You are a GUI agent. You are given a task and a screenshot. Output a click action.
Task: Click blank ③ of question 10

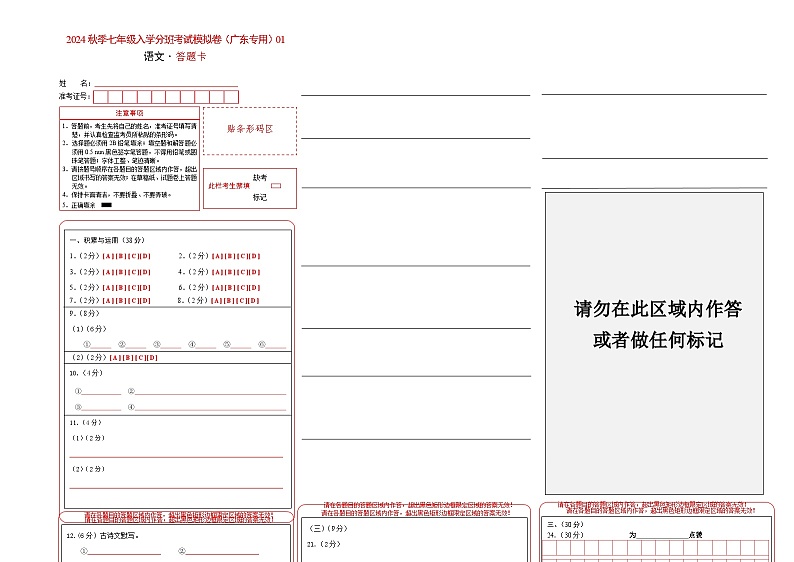pos(101,407)
